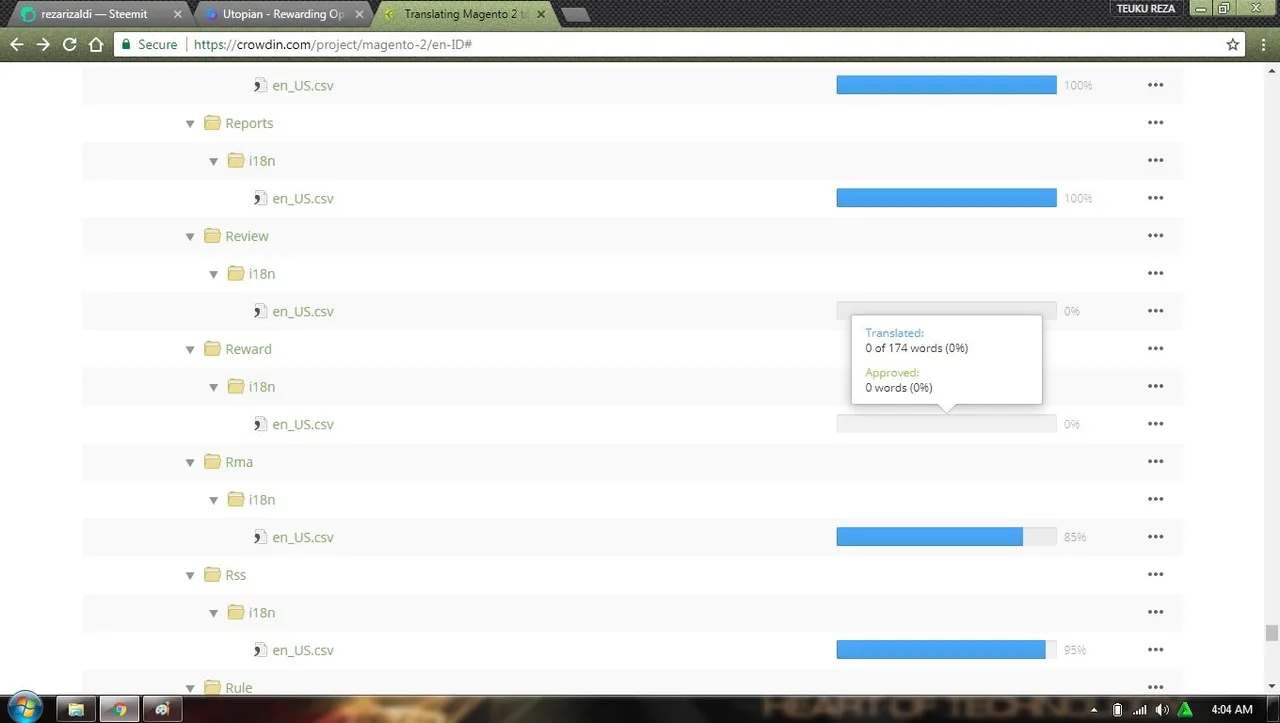Image resolution: width=1280 pixels, height=723 pixels.
Task: Click the i18n folder icon under Reports
Action: click(x=236, y=160)
